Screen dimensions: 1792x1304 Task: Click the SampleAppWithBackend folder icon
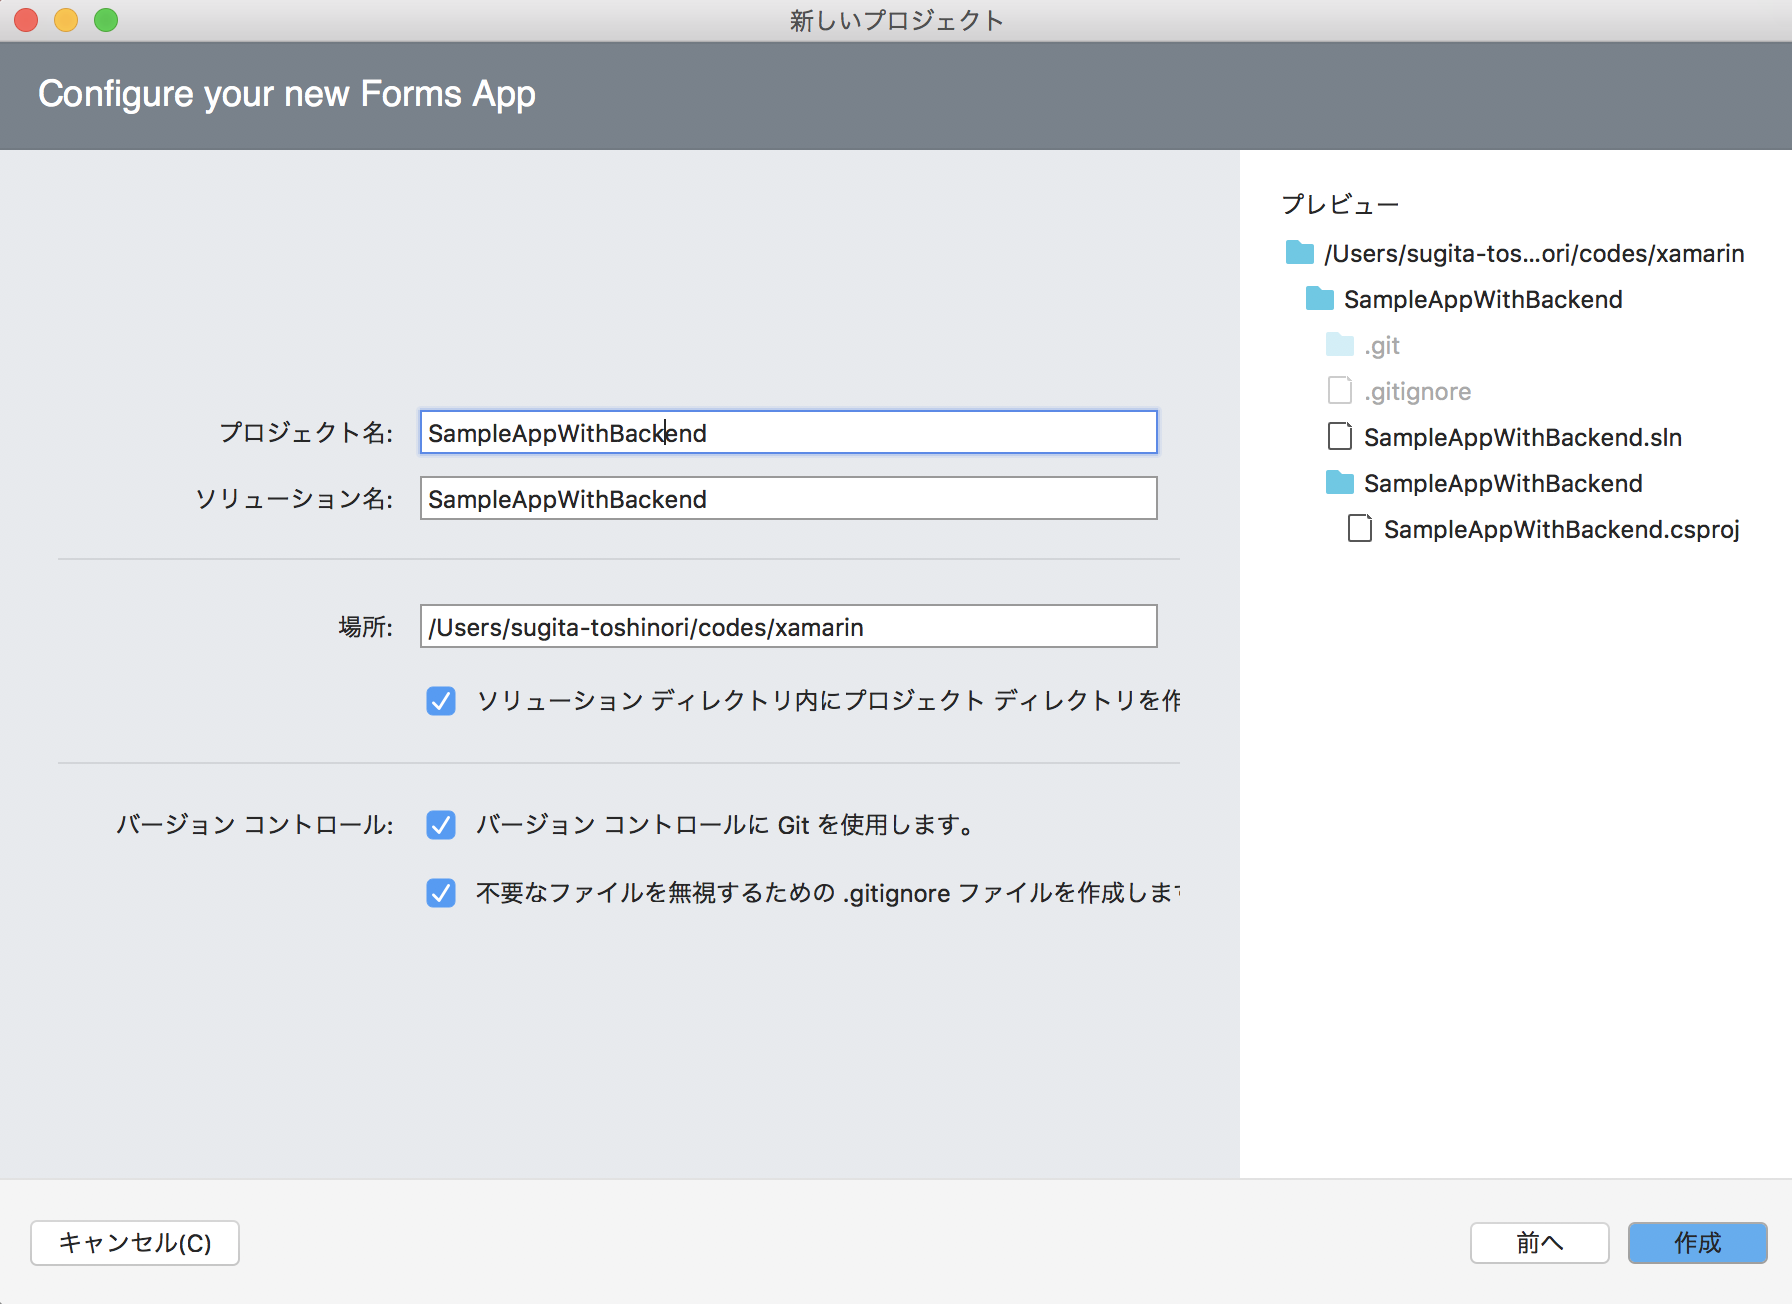1318,299
